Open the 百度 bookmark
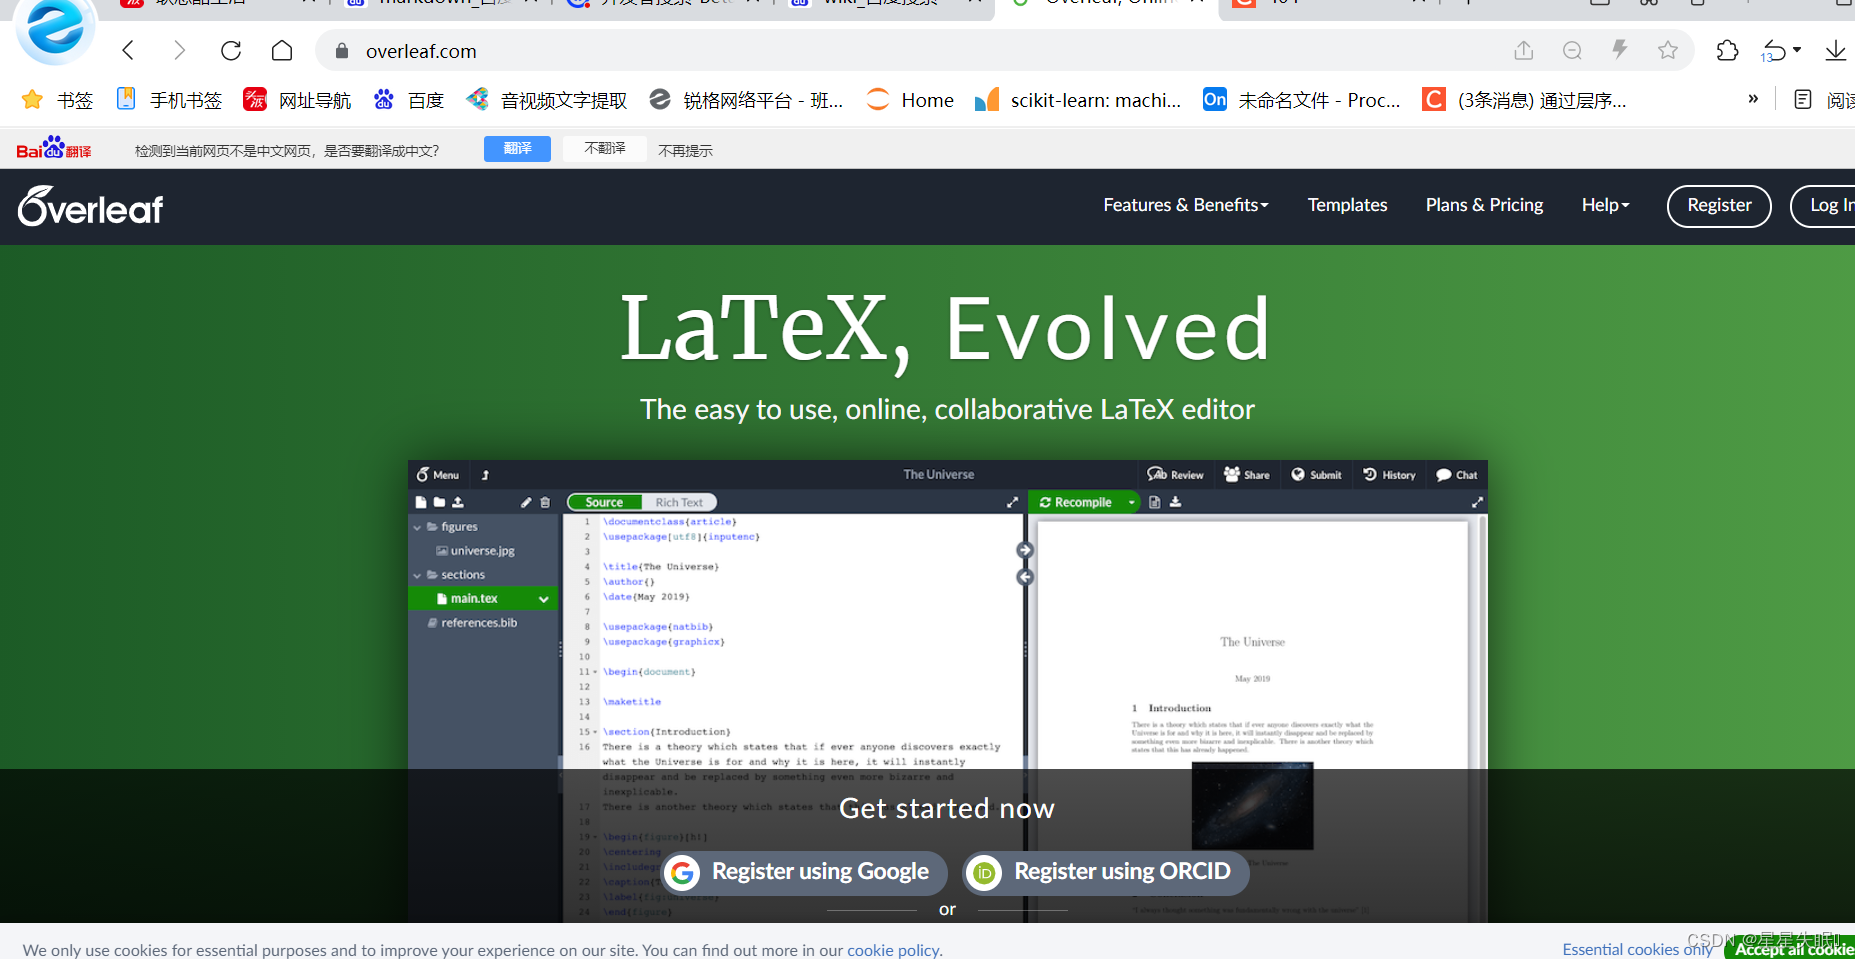Screen dimensions: 1855x959 point(409,100)
